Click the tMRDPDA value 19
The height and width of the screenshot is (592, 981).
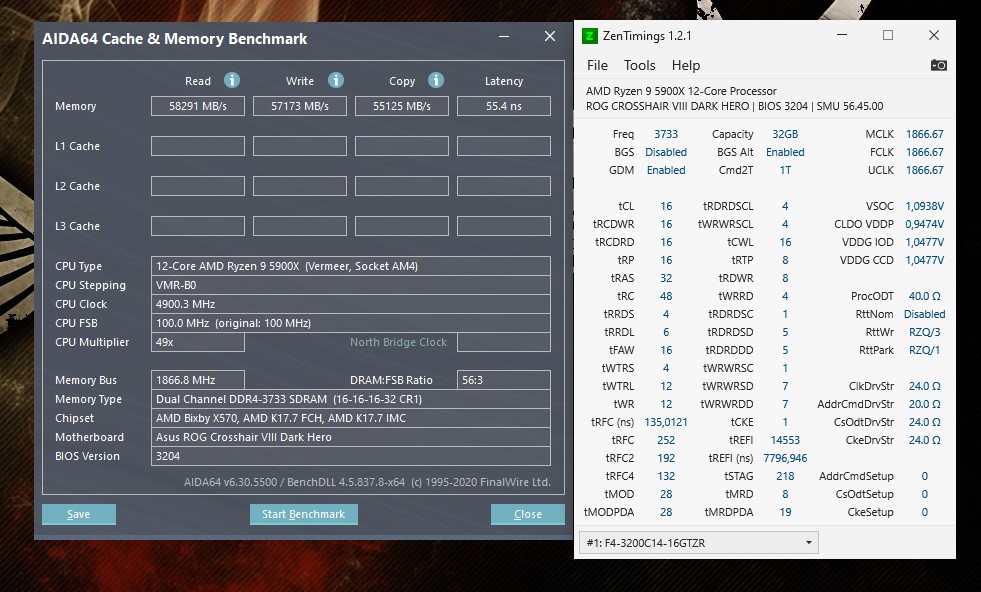pos(785,512)
